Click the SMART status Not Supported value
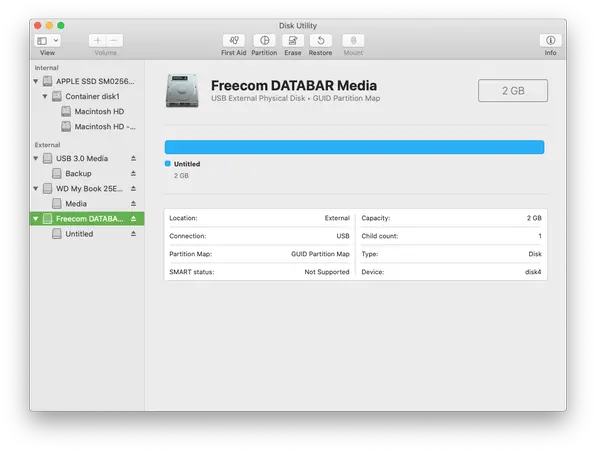Screen dimensions: 595x450 (x=327, y=272)
